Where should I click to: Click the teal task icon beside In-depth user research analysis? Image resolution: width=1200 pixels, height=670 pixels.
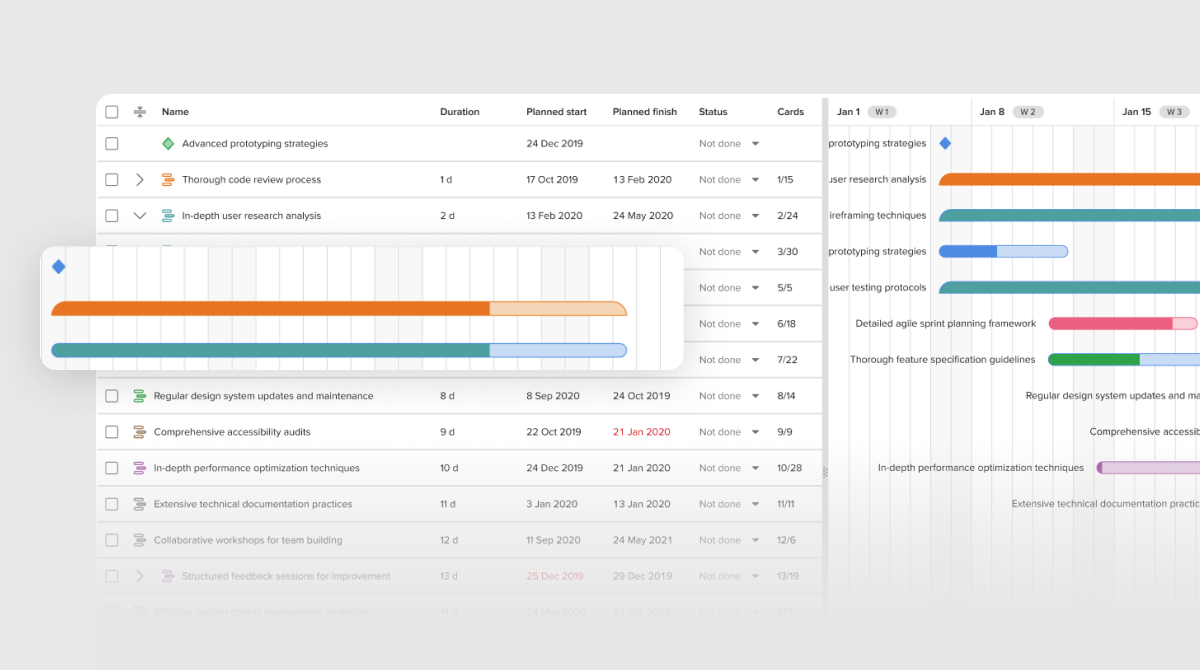click(168, 216)
